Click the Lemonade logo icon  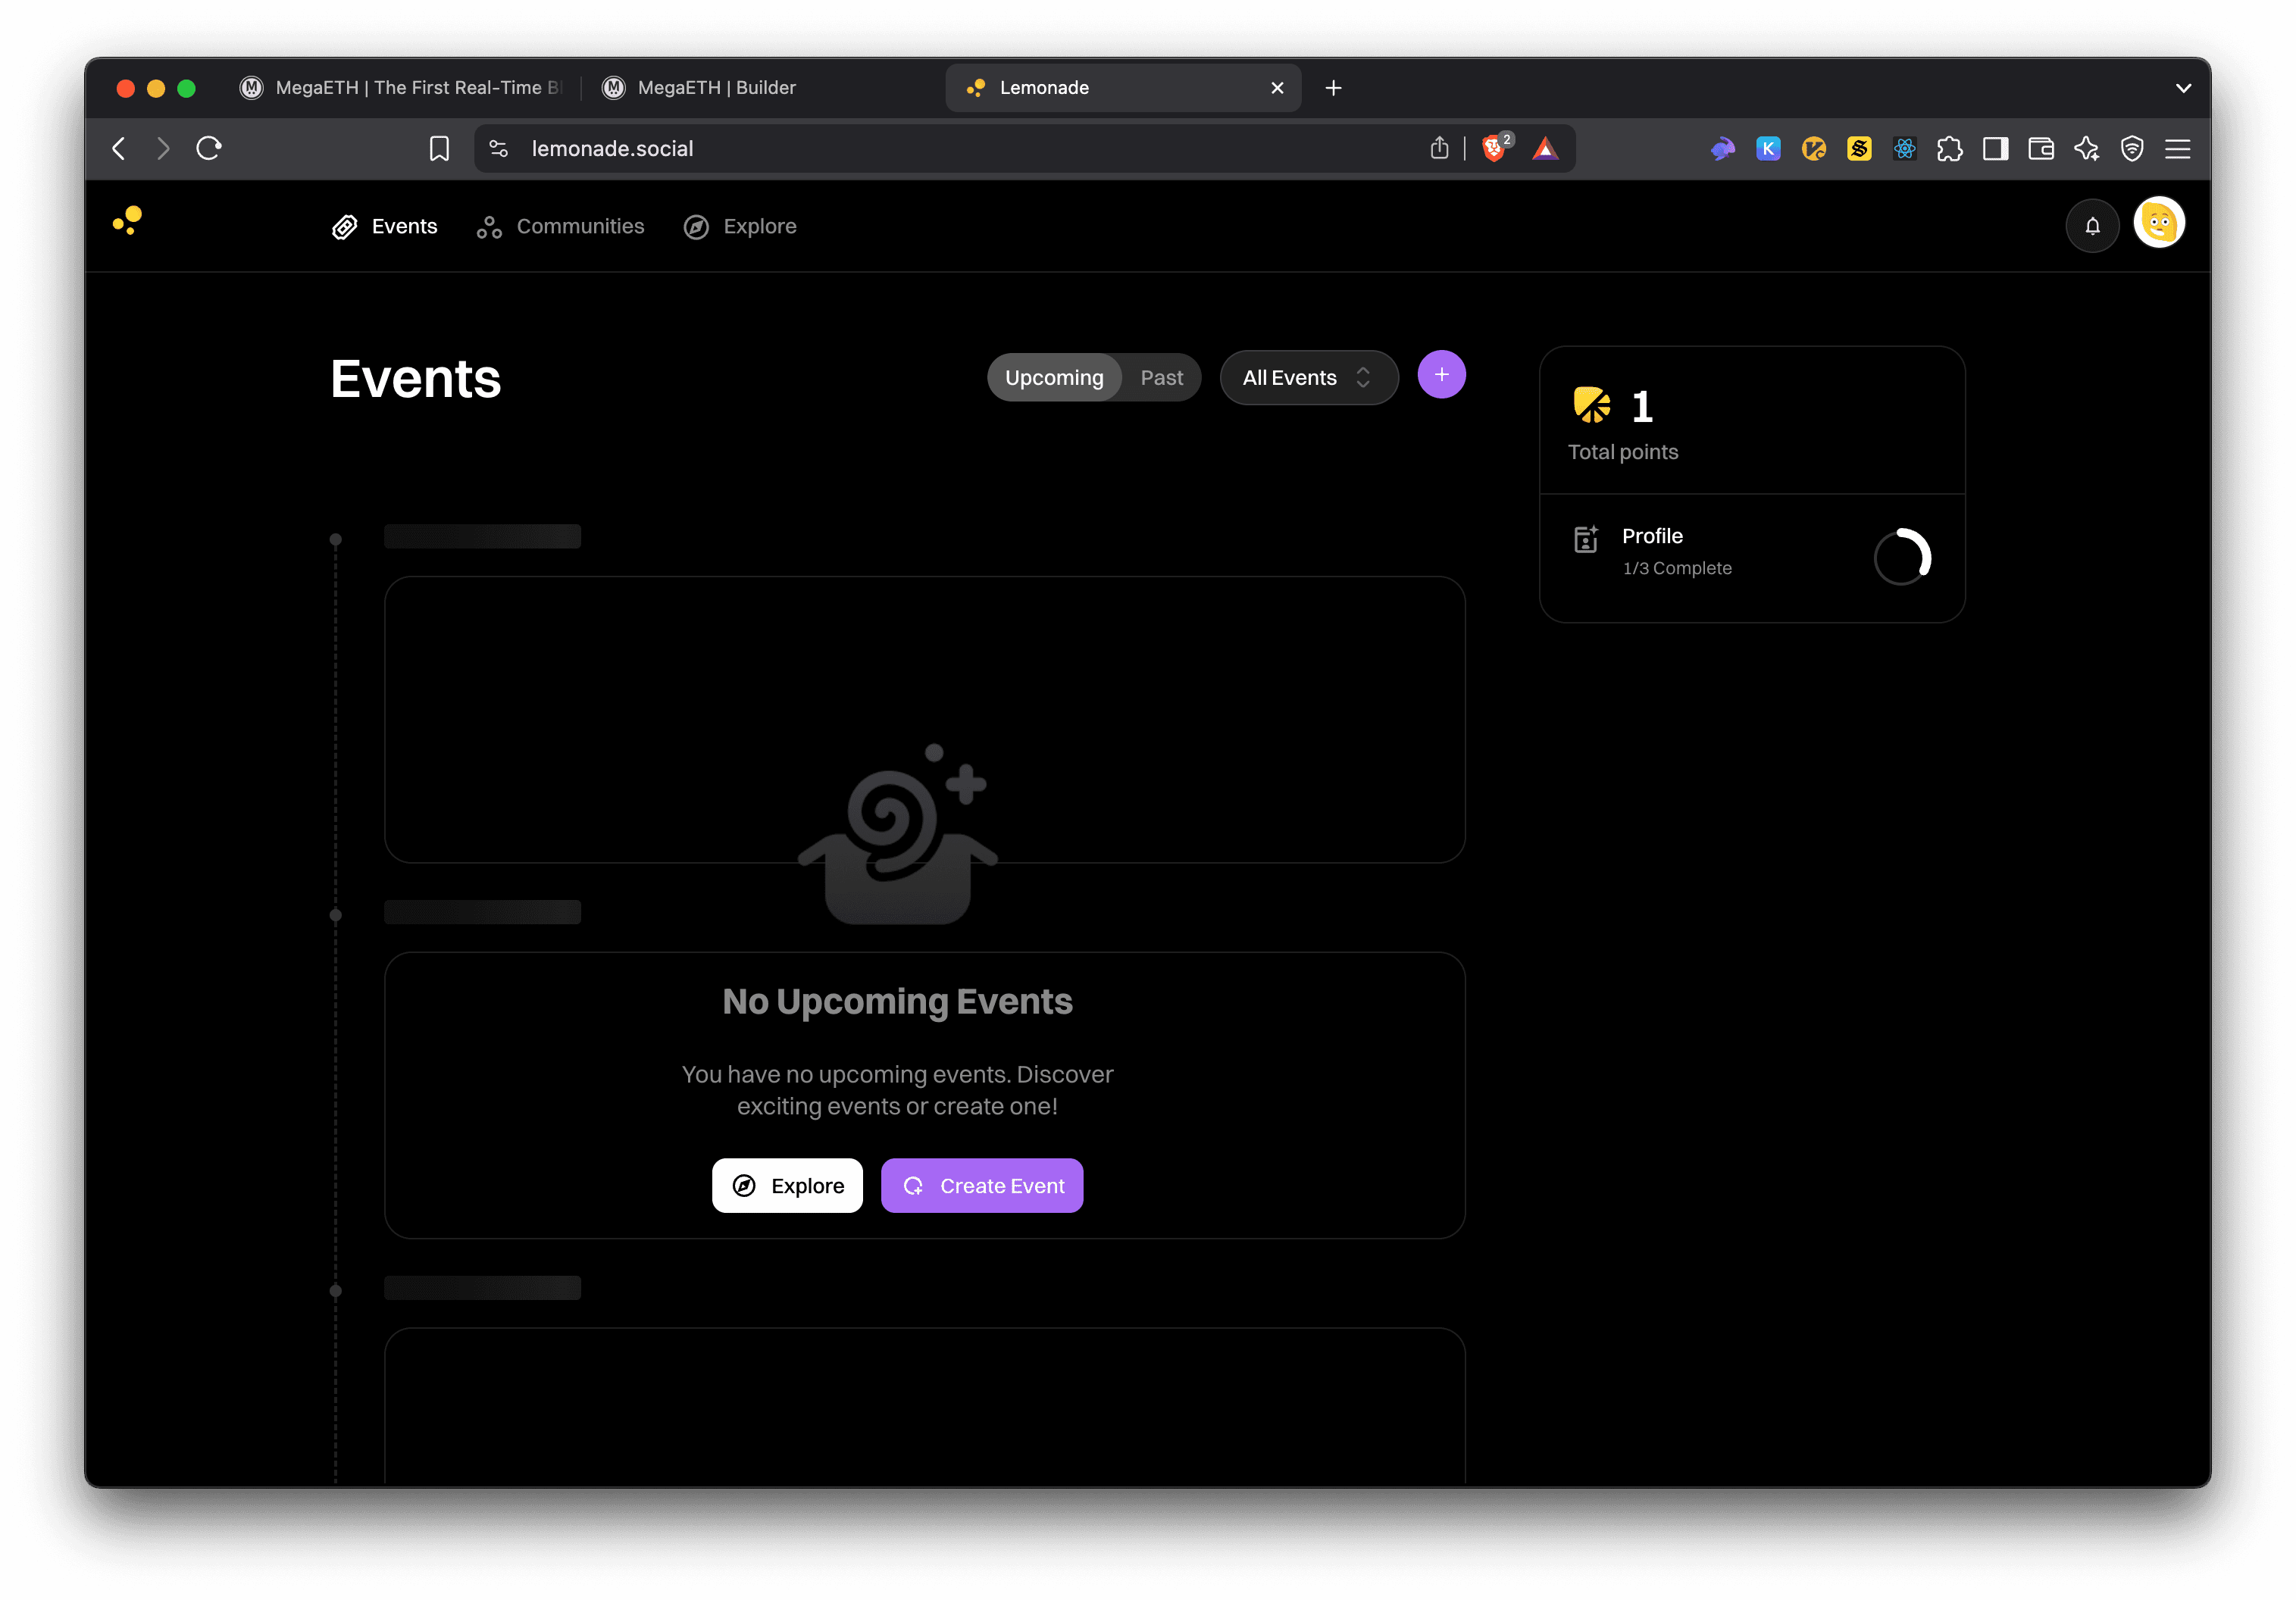coord(128,221)
